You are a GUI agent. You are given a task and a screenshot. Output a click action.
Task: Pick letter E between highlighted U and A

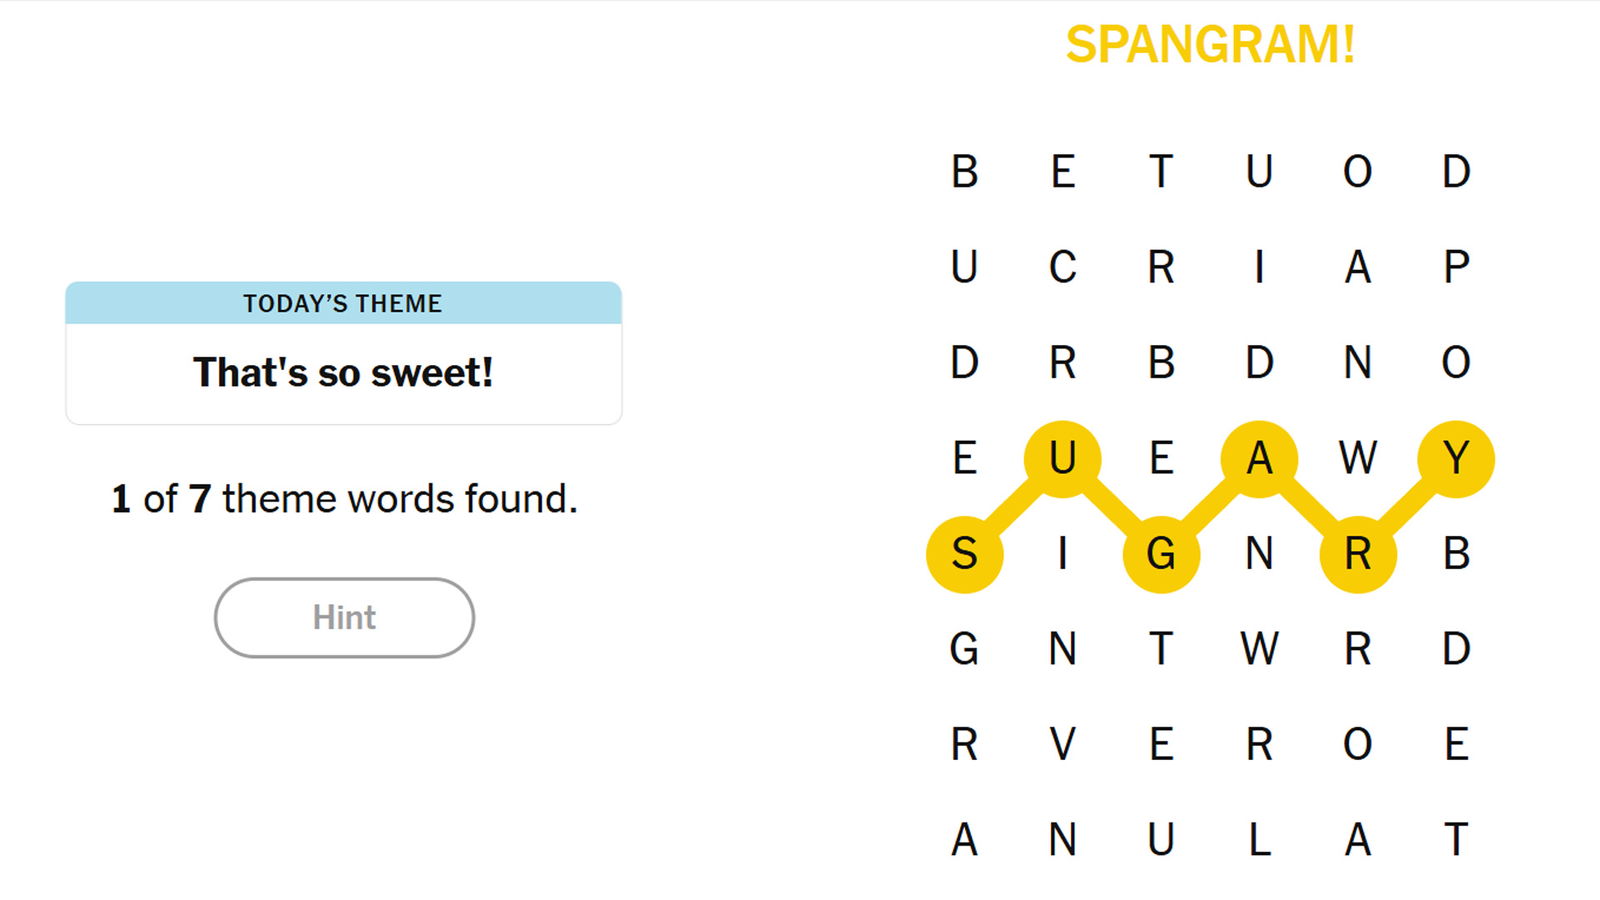(x=1160, y=459)
